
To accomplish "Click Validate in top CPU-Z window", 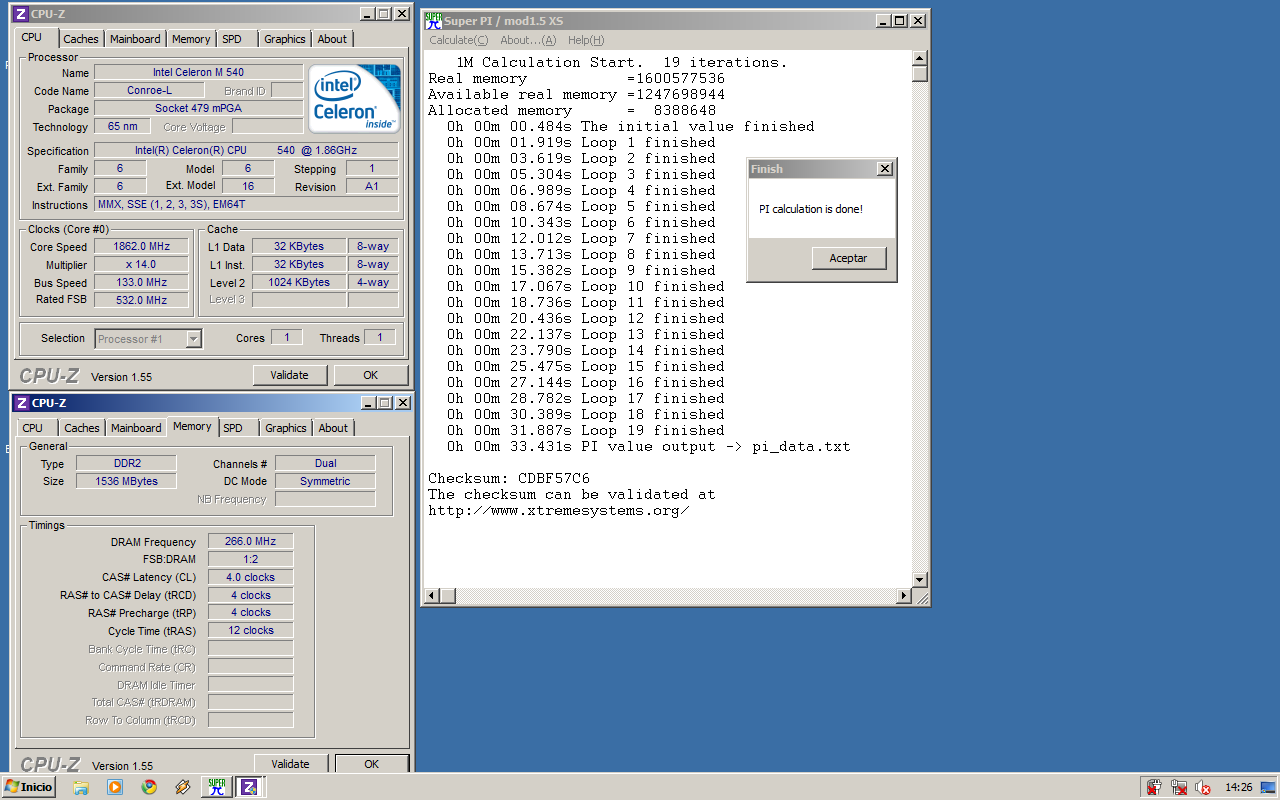I will (x=290, y=375).
